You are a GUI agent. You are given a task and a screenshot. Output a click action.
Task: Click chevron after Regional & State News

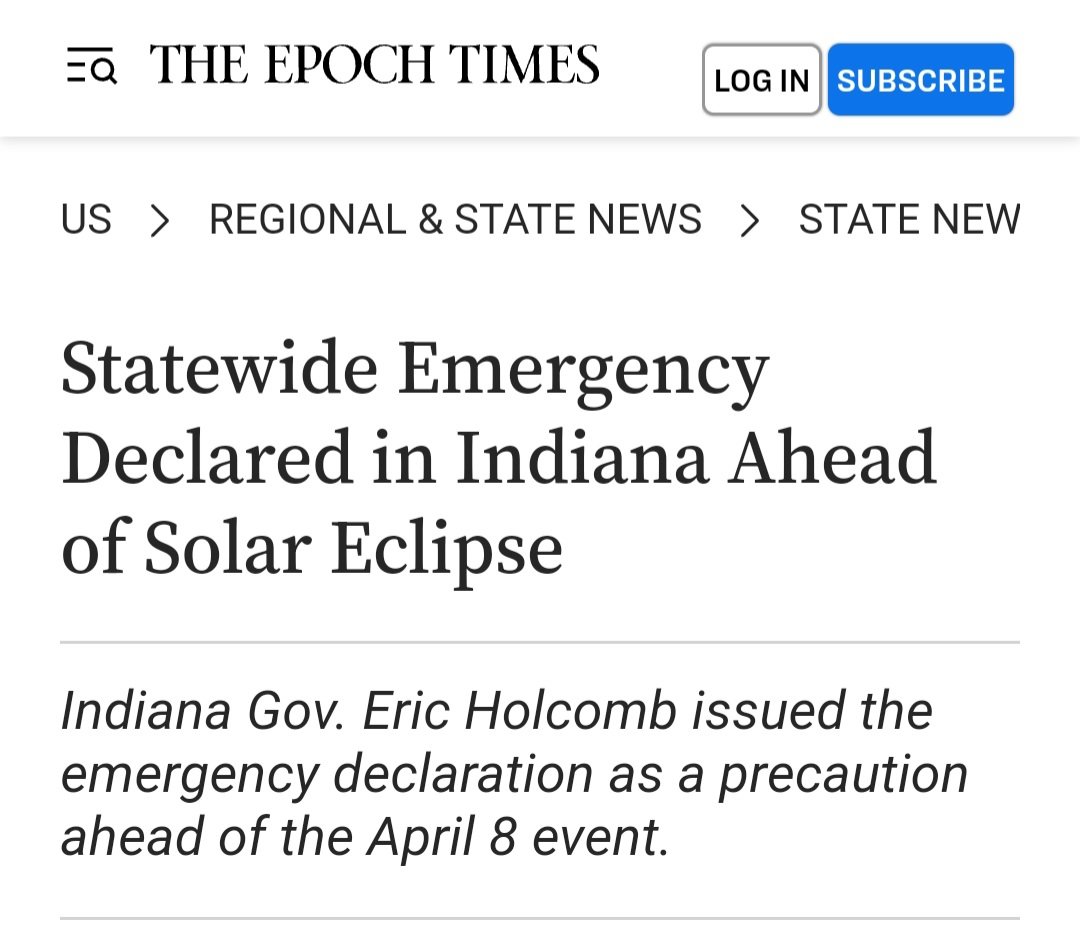750,220
